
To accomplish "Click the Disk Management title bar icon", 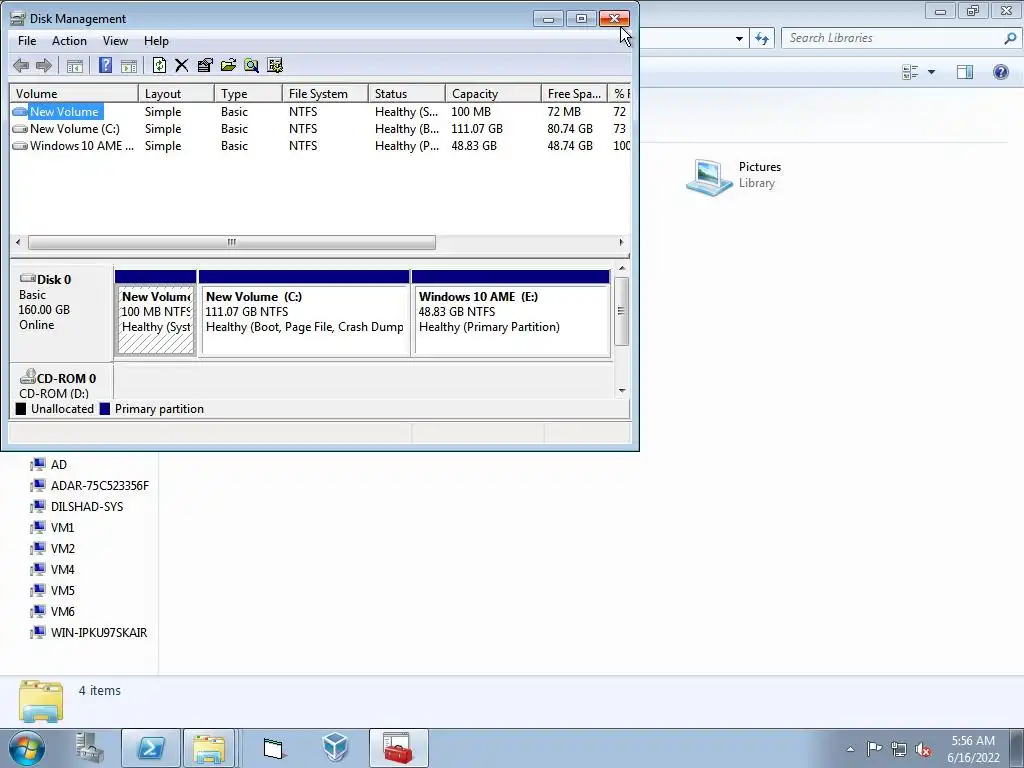I will point(18,18).
